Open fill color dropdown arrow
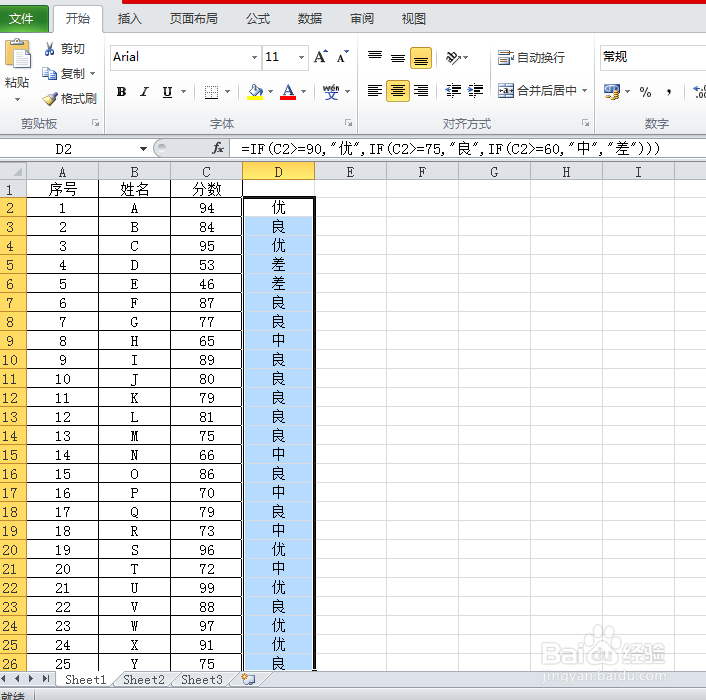Viewport: 706px width, 700px height. coord(270,92)
